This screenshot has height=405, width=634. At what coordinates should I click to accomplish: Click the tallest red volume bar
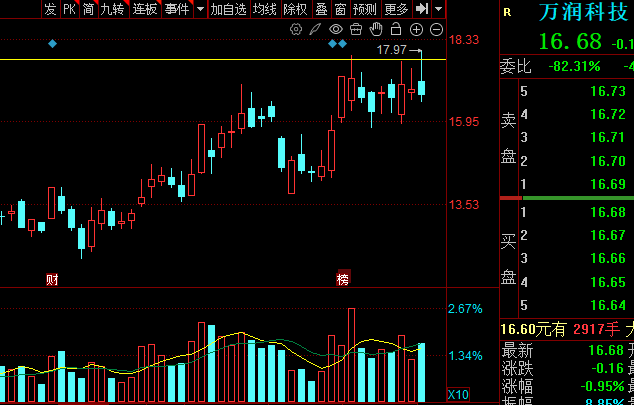(x=351, y=355)
